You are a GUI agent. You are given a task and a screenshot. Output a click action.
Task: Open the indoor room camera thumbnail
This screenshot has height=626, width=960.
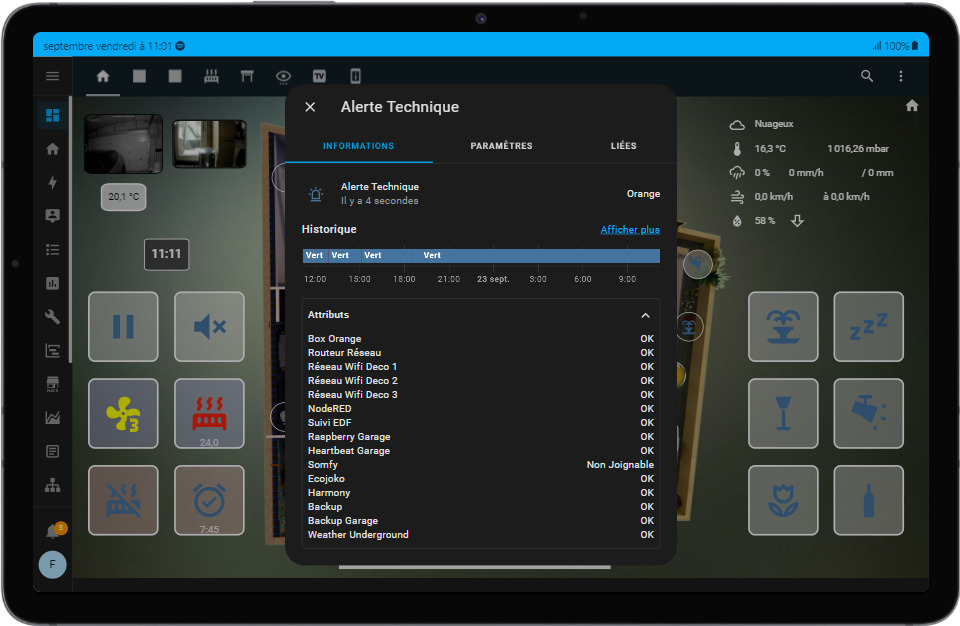coord(209,144)
